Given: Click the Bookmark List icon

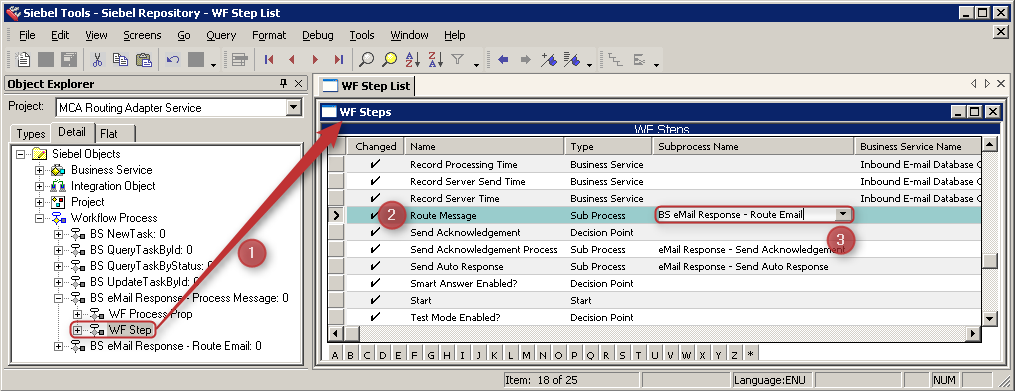Looking at the screenshot, I should point(572,60).
